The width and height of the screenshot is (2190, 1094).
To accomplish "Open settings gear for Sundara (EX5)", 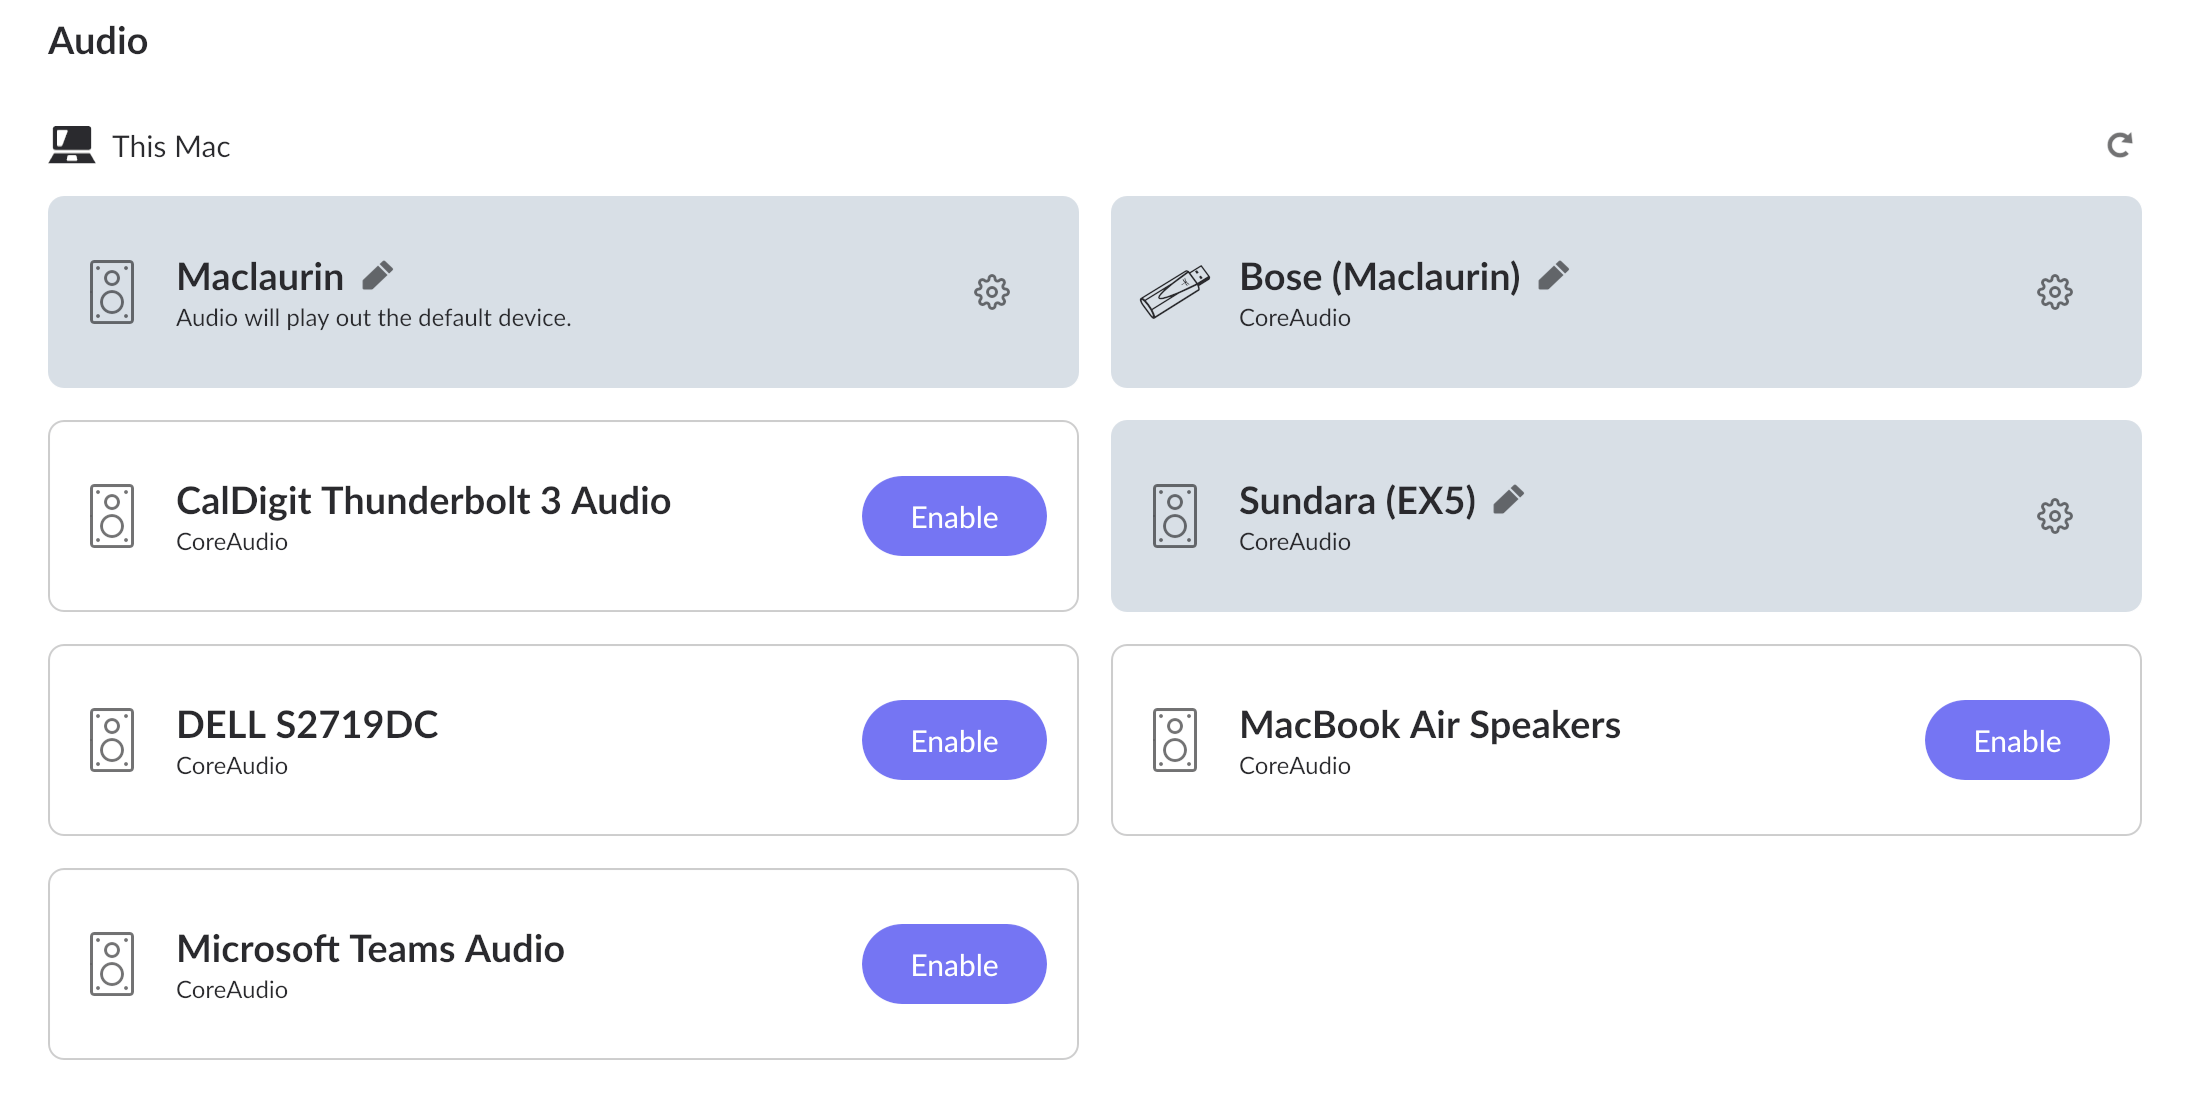I will 2055,516.
